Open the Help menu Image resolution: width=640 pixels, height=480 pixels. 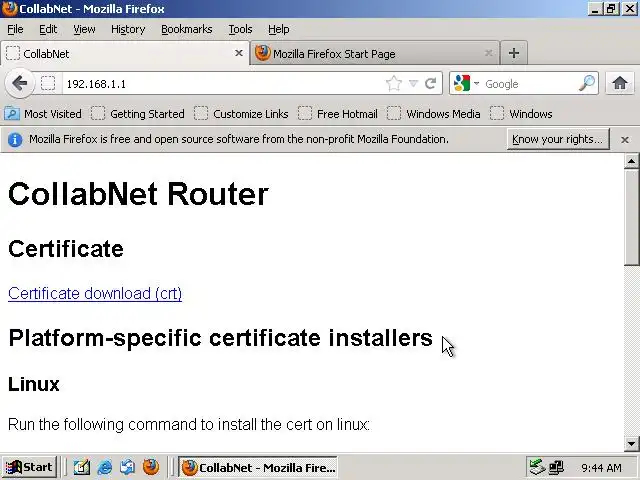[278, 29]
